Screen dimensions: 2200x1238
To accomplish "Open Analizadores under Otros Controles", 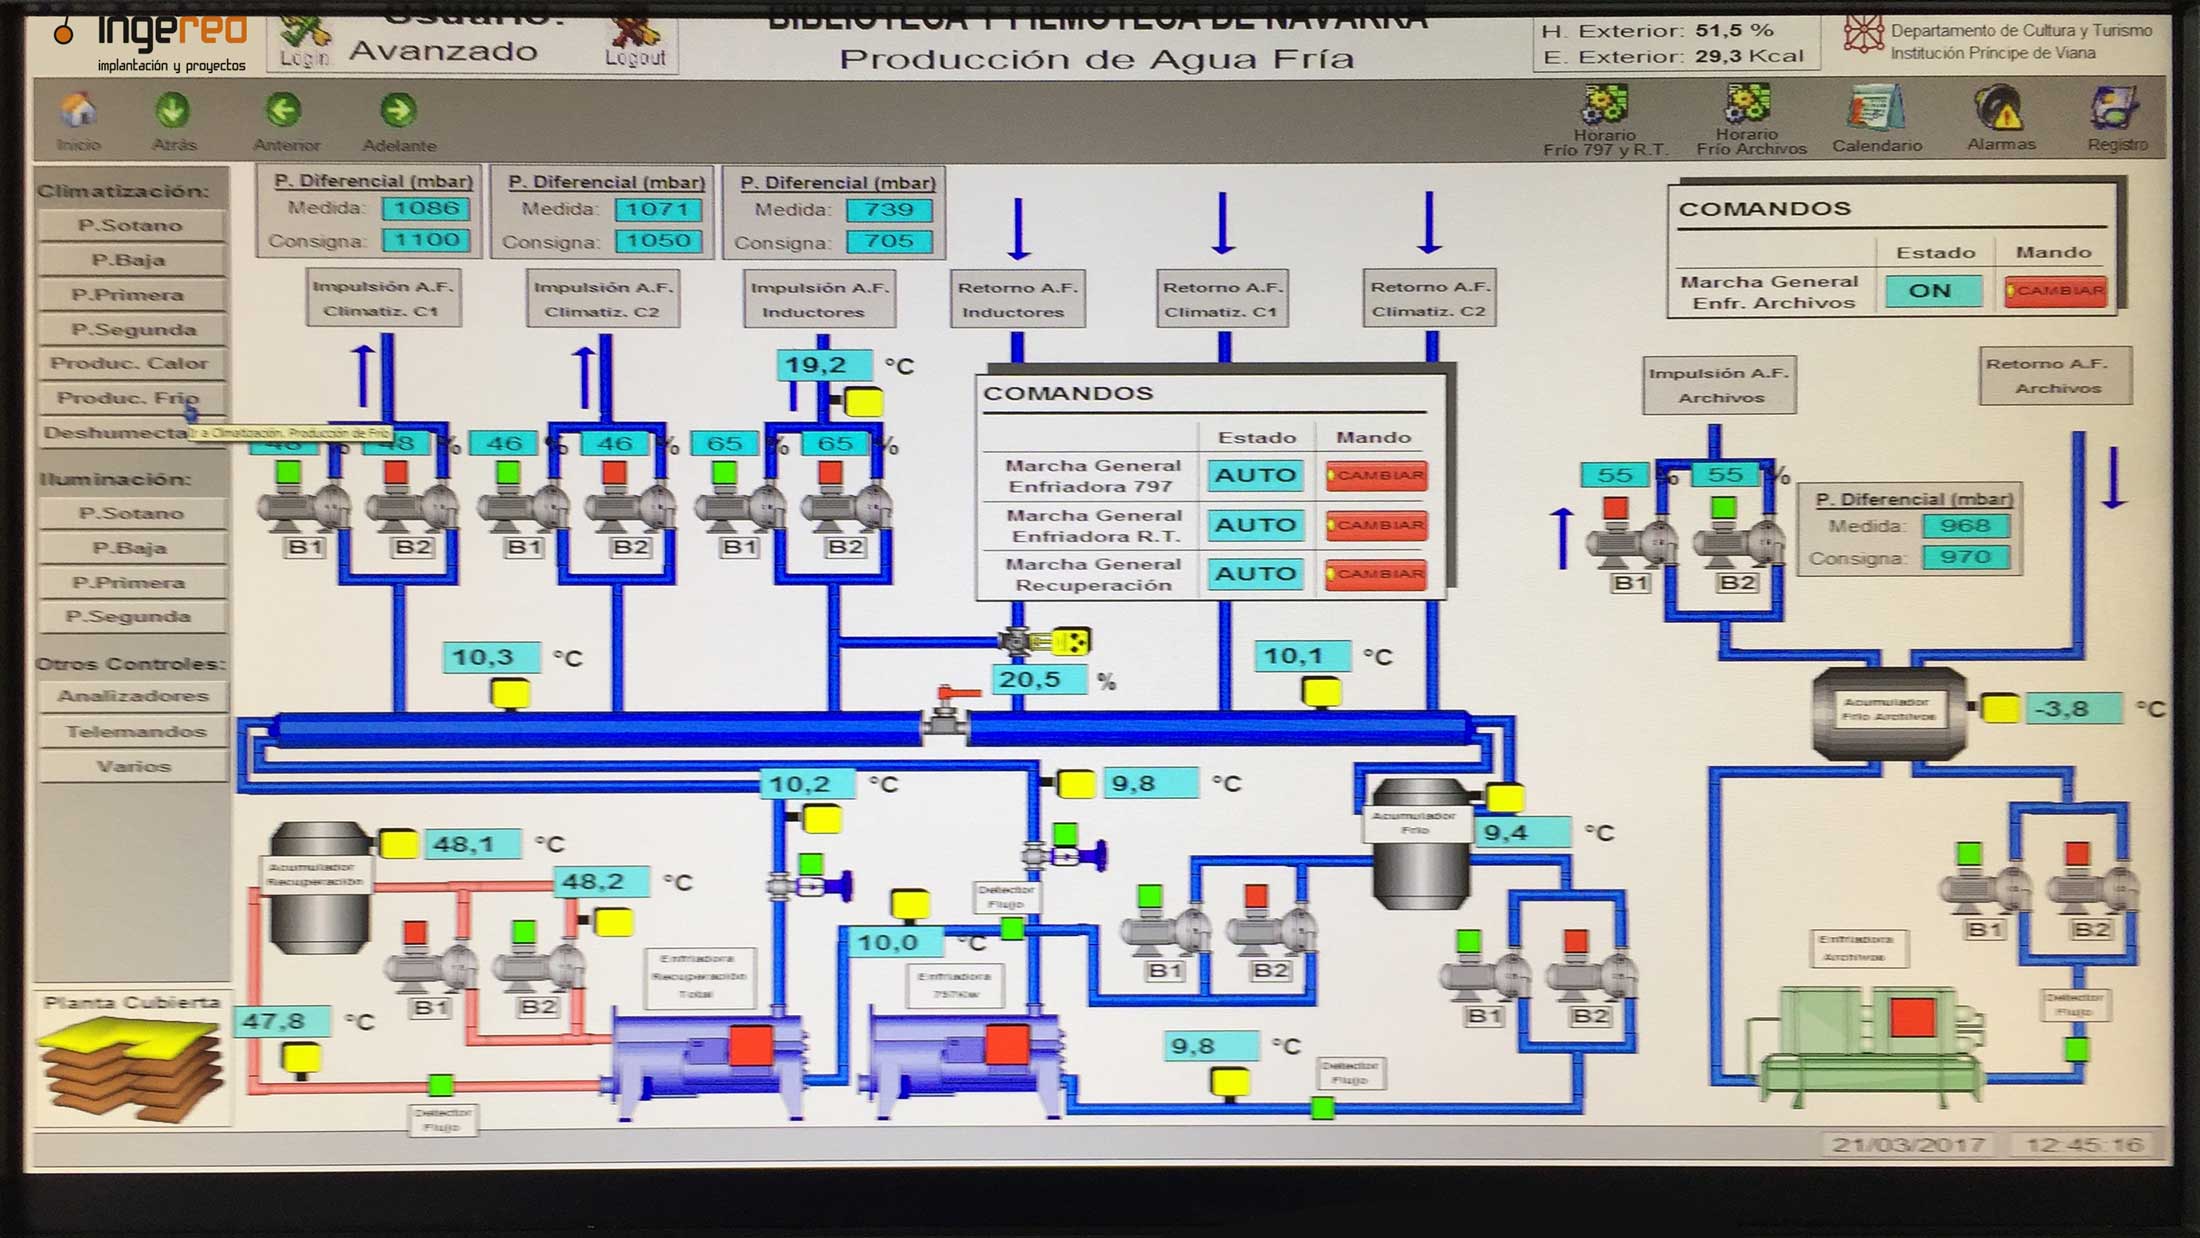I will tap(132, 696).
